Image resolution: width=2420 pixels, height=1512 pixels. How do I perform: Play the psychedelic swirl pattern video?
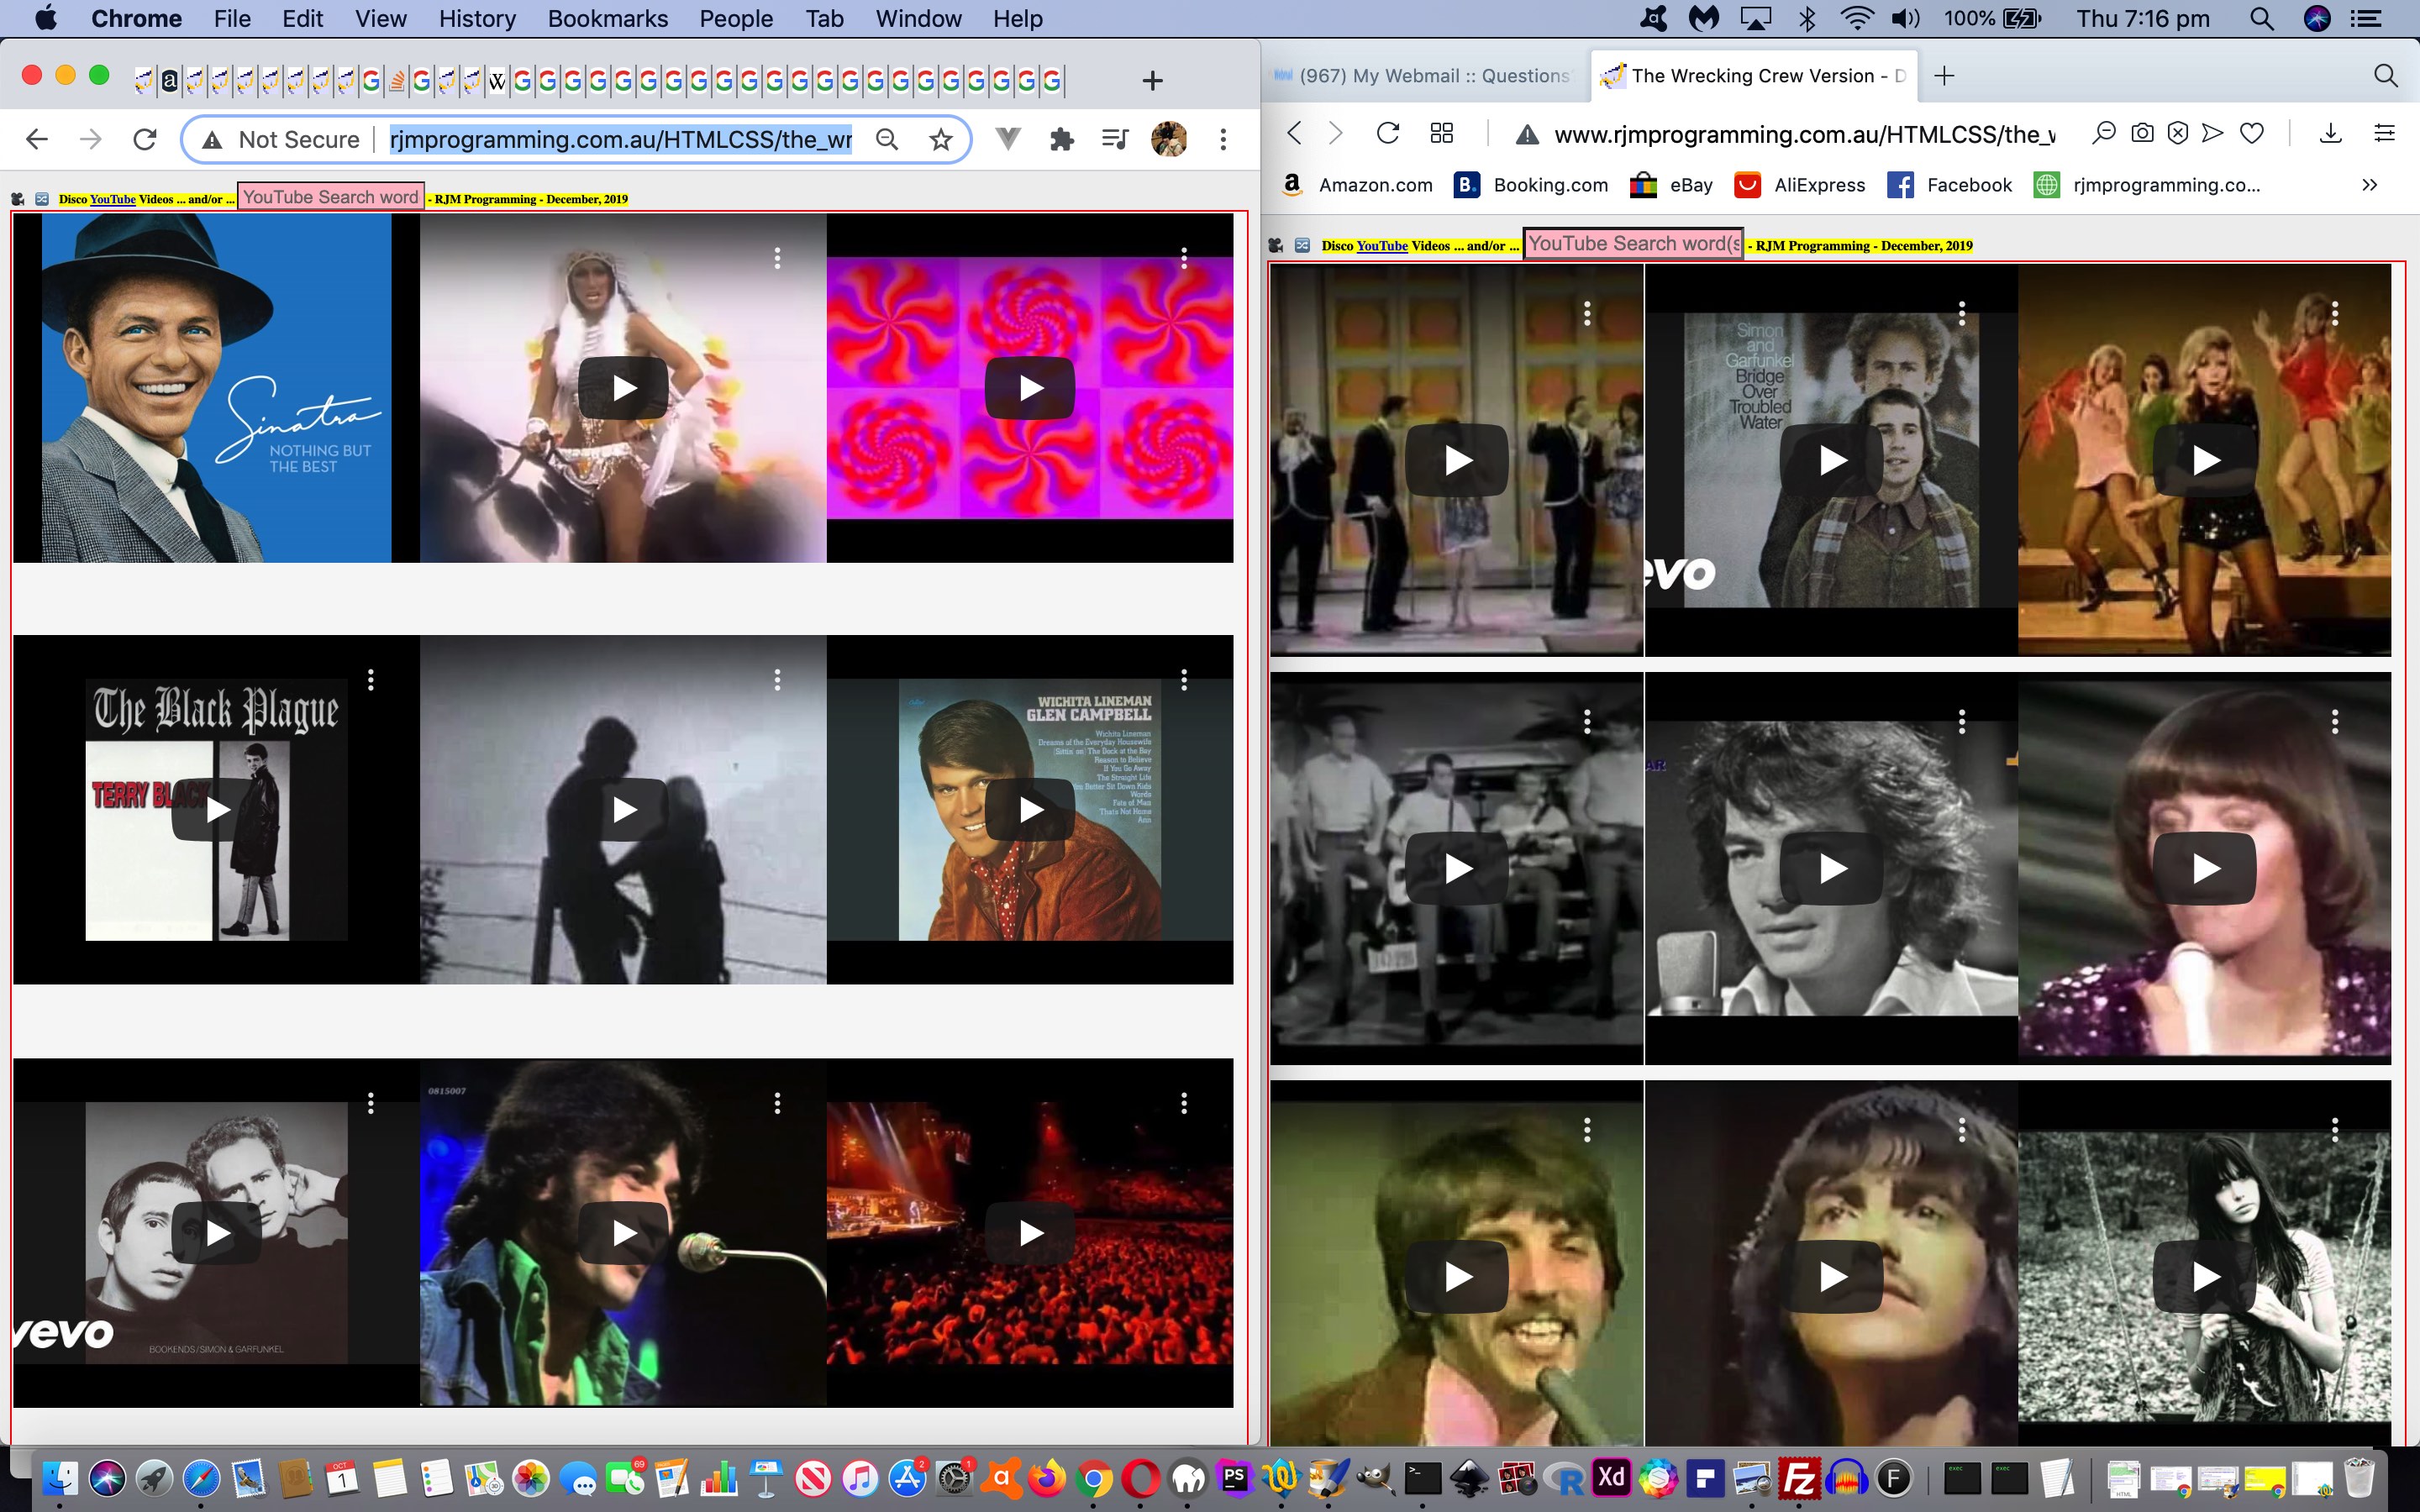tap(1030, 388)
